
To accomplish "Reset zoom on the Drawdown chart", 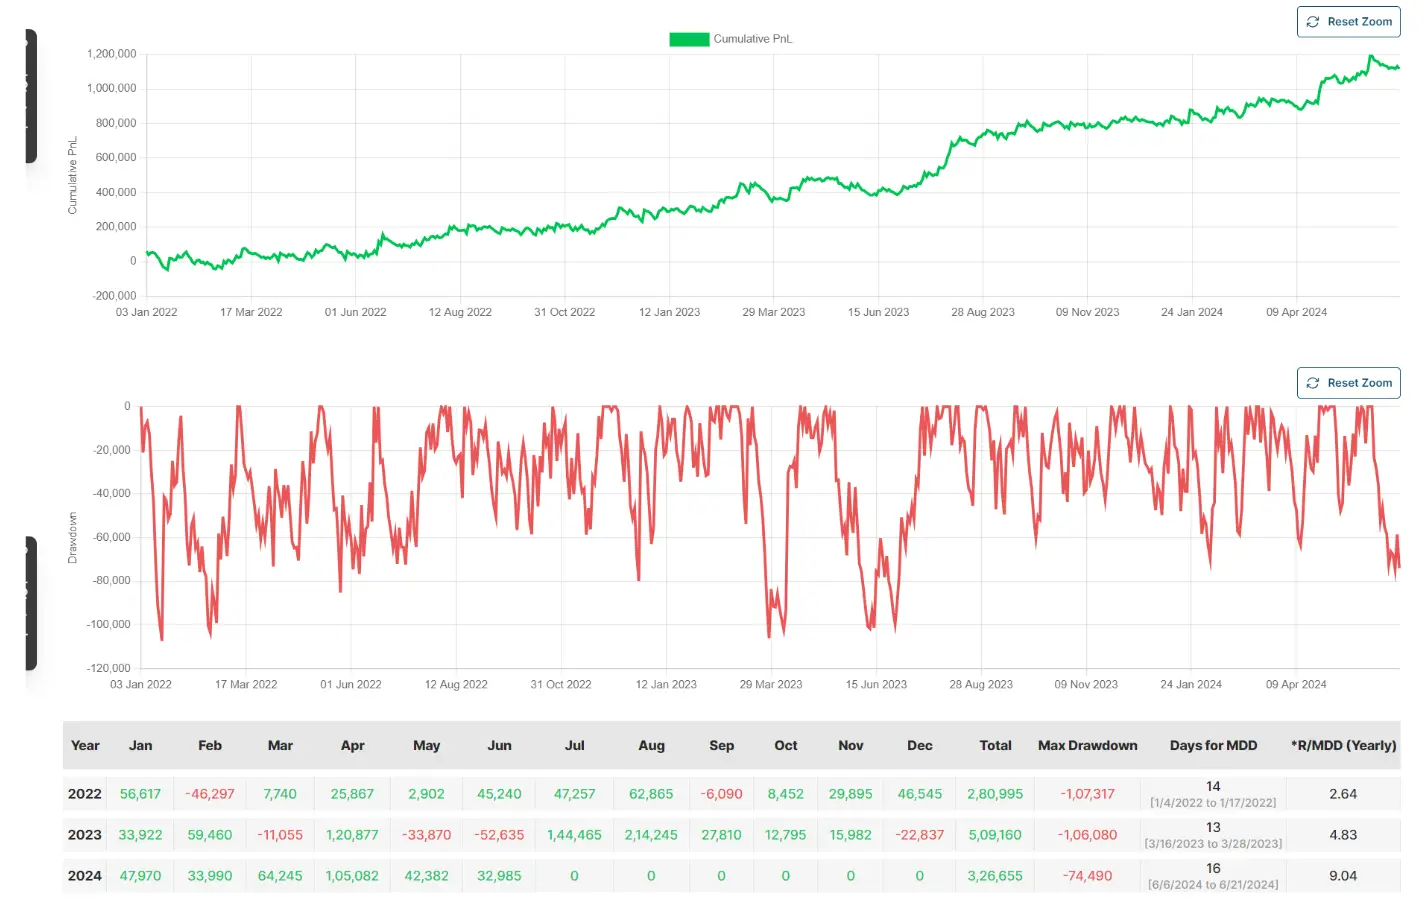I will tap(1348, 383).
